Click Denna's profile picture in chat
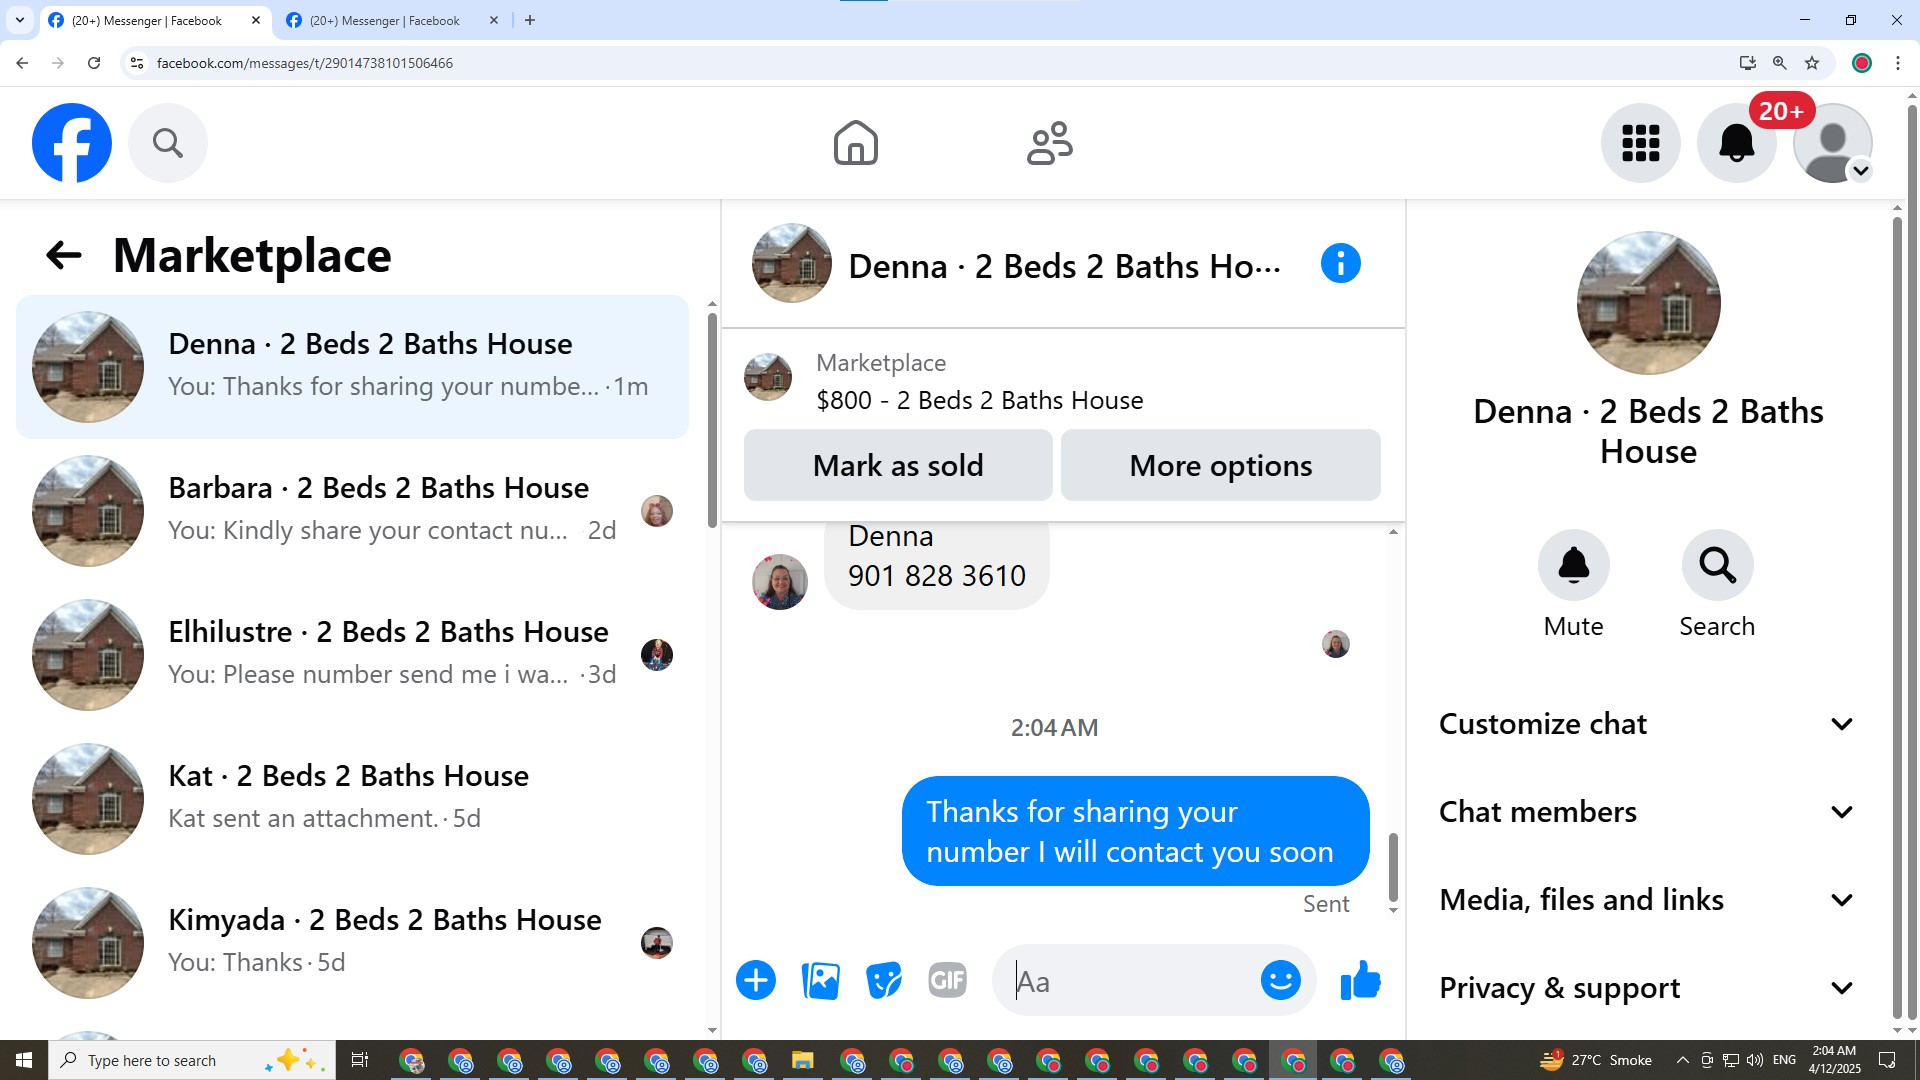Image resolution: width=1920 pixels, height=1080 pixels. click(780, 582)
